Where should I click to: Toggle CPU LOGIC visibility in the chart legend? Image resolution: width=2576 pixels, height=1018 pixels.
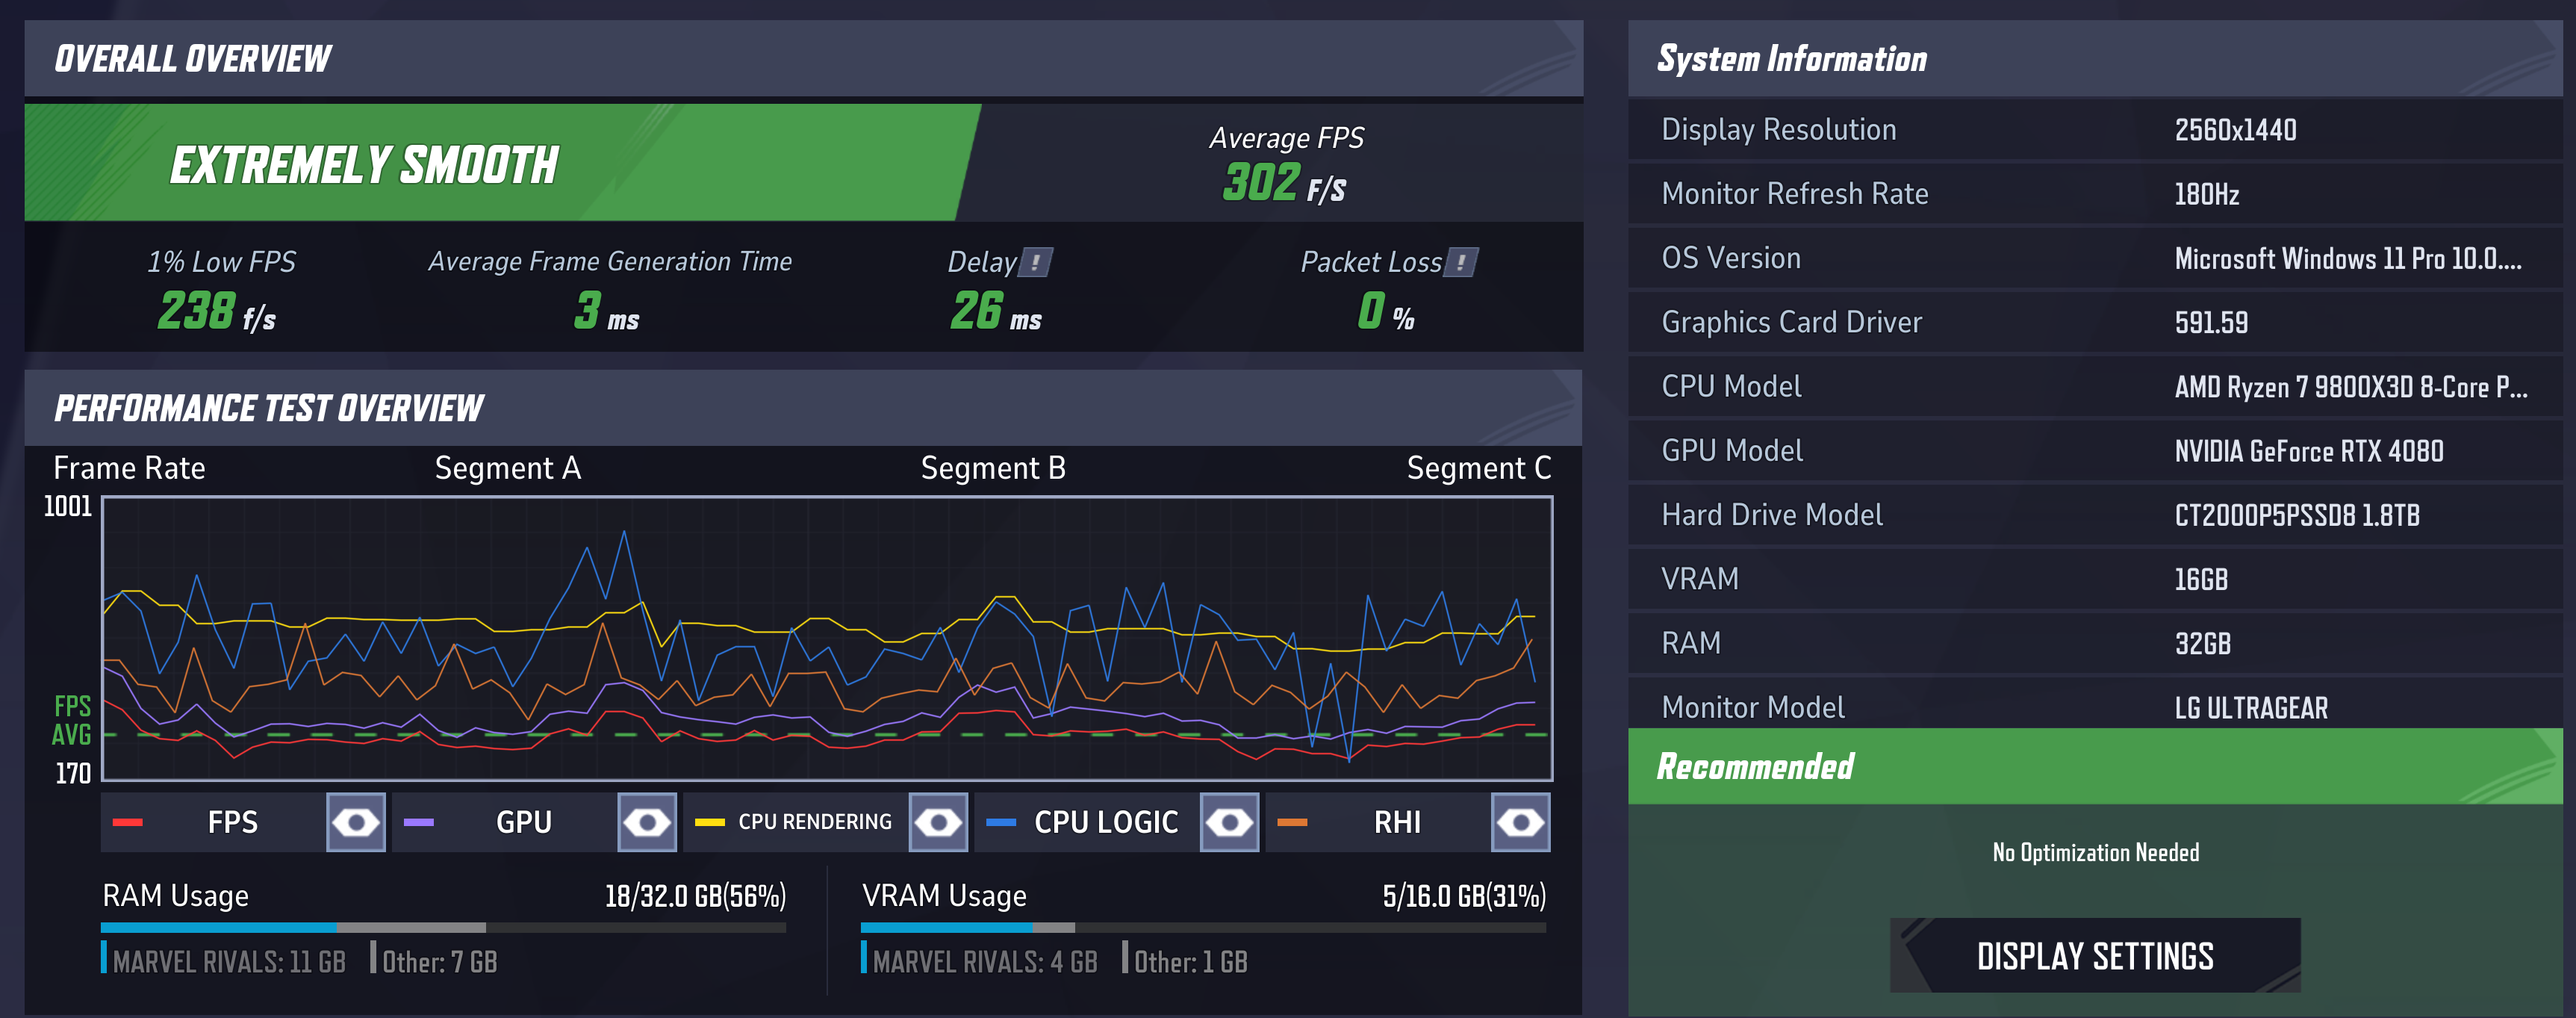(1229, 822)
